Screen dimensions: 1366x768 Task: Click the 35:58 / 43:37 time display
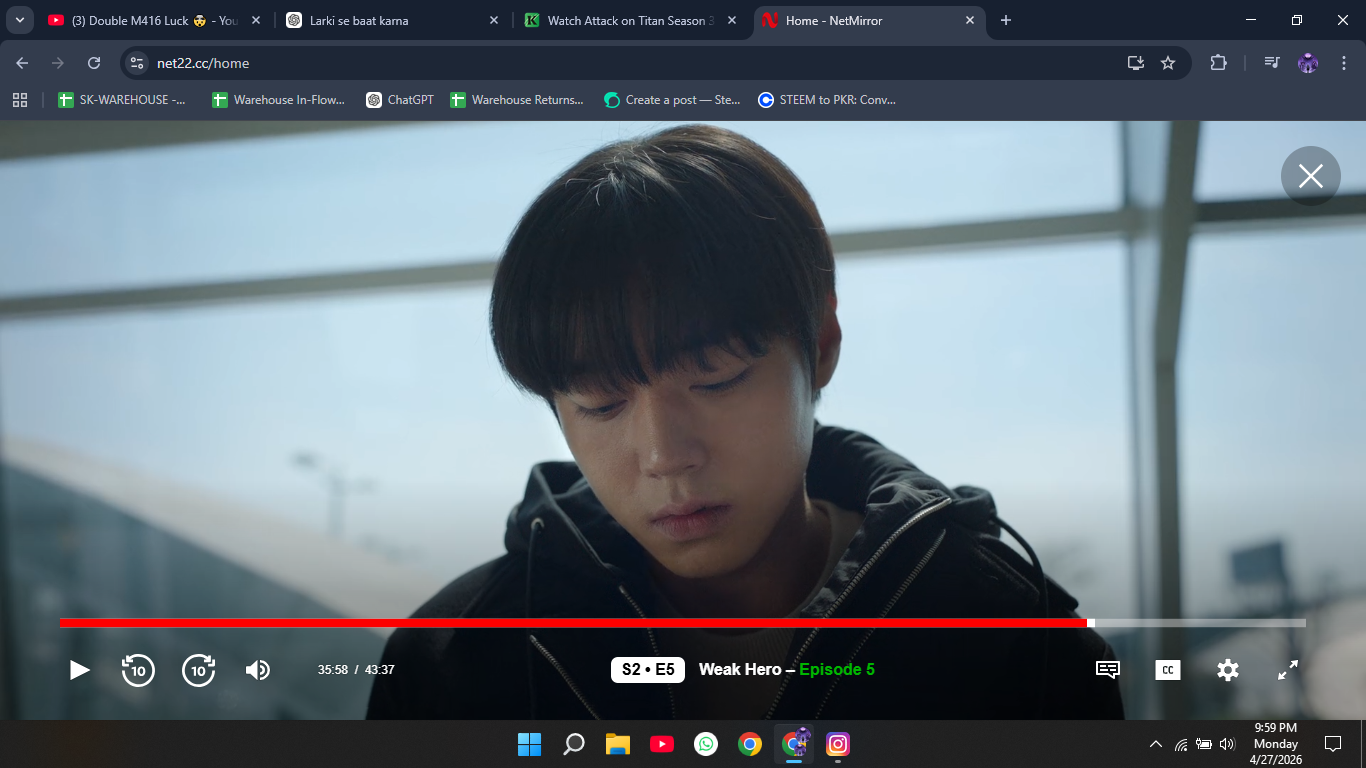(x=356, y=670)
